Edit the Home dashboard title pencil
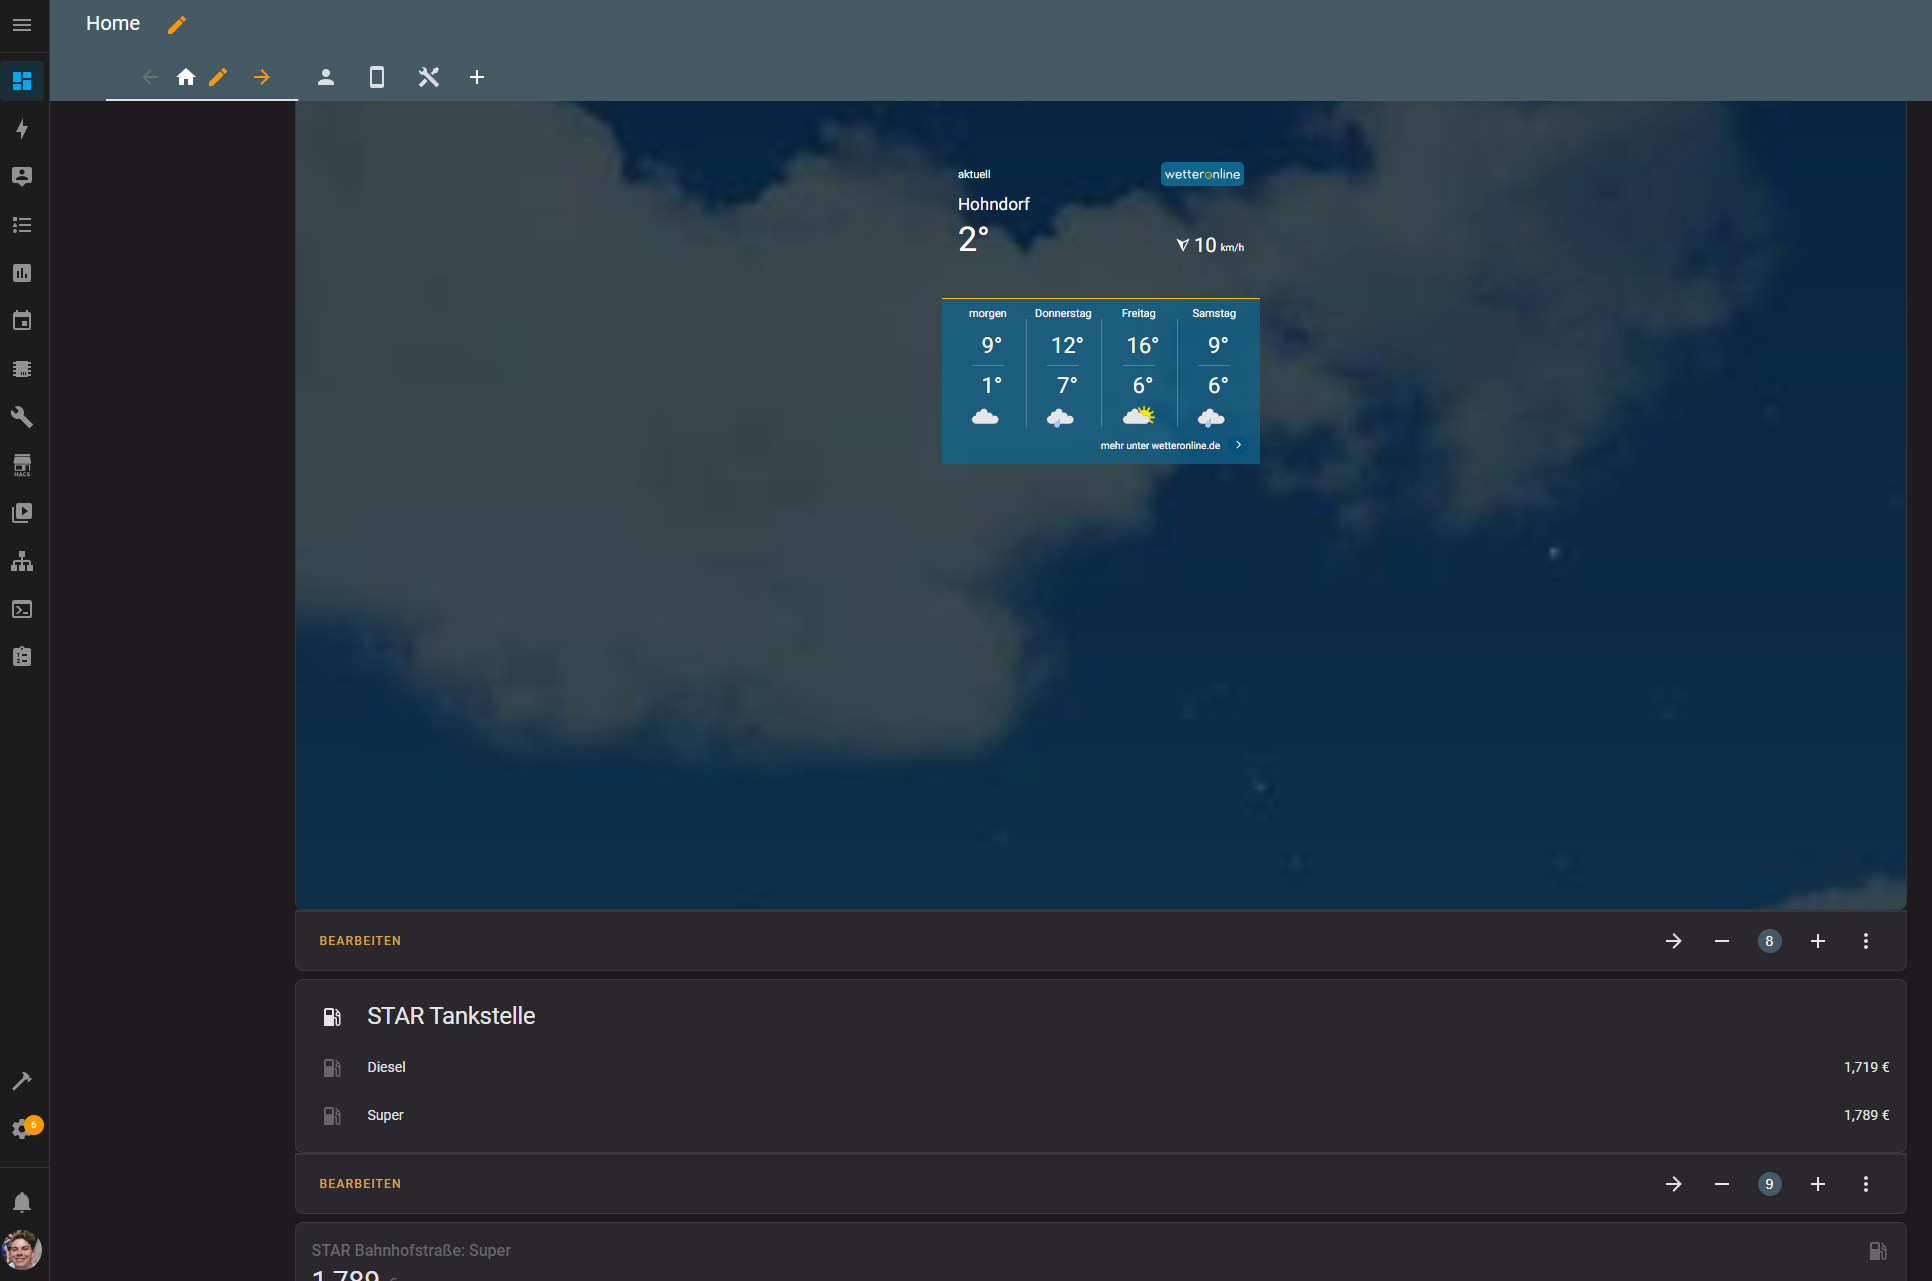Image resolution: width=1932 pixels, height=1281 pixels. 177,25
